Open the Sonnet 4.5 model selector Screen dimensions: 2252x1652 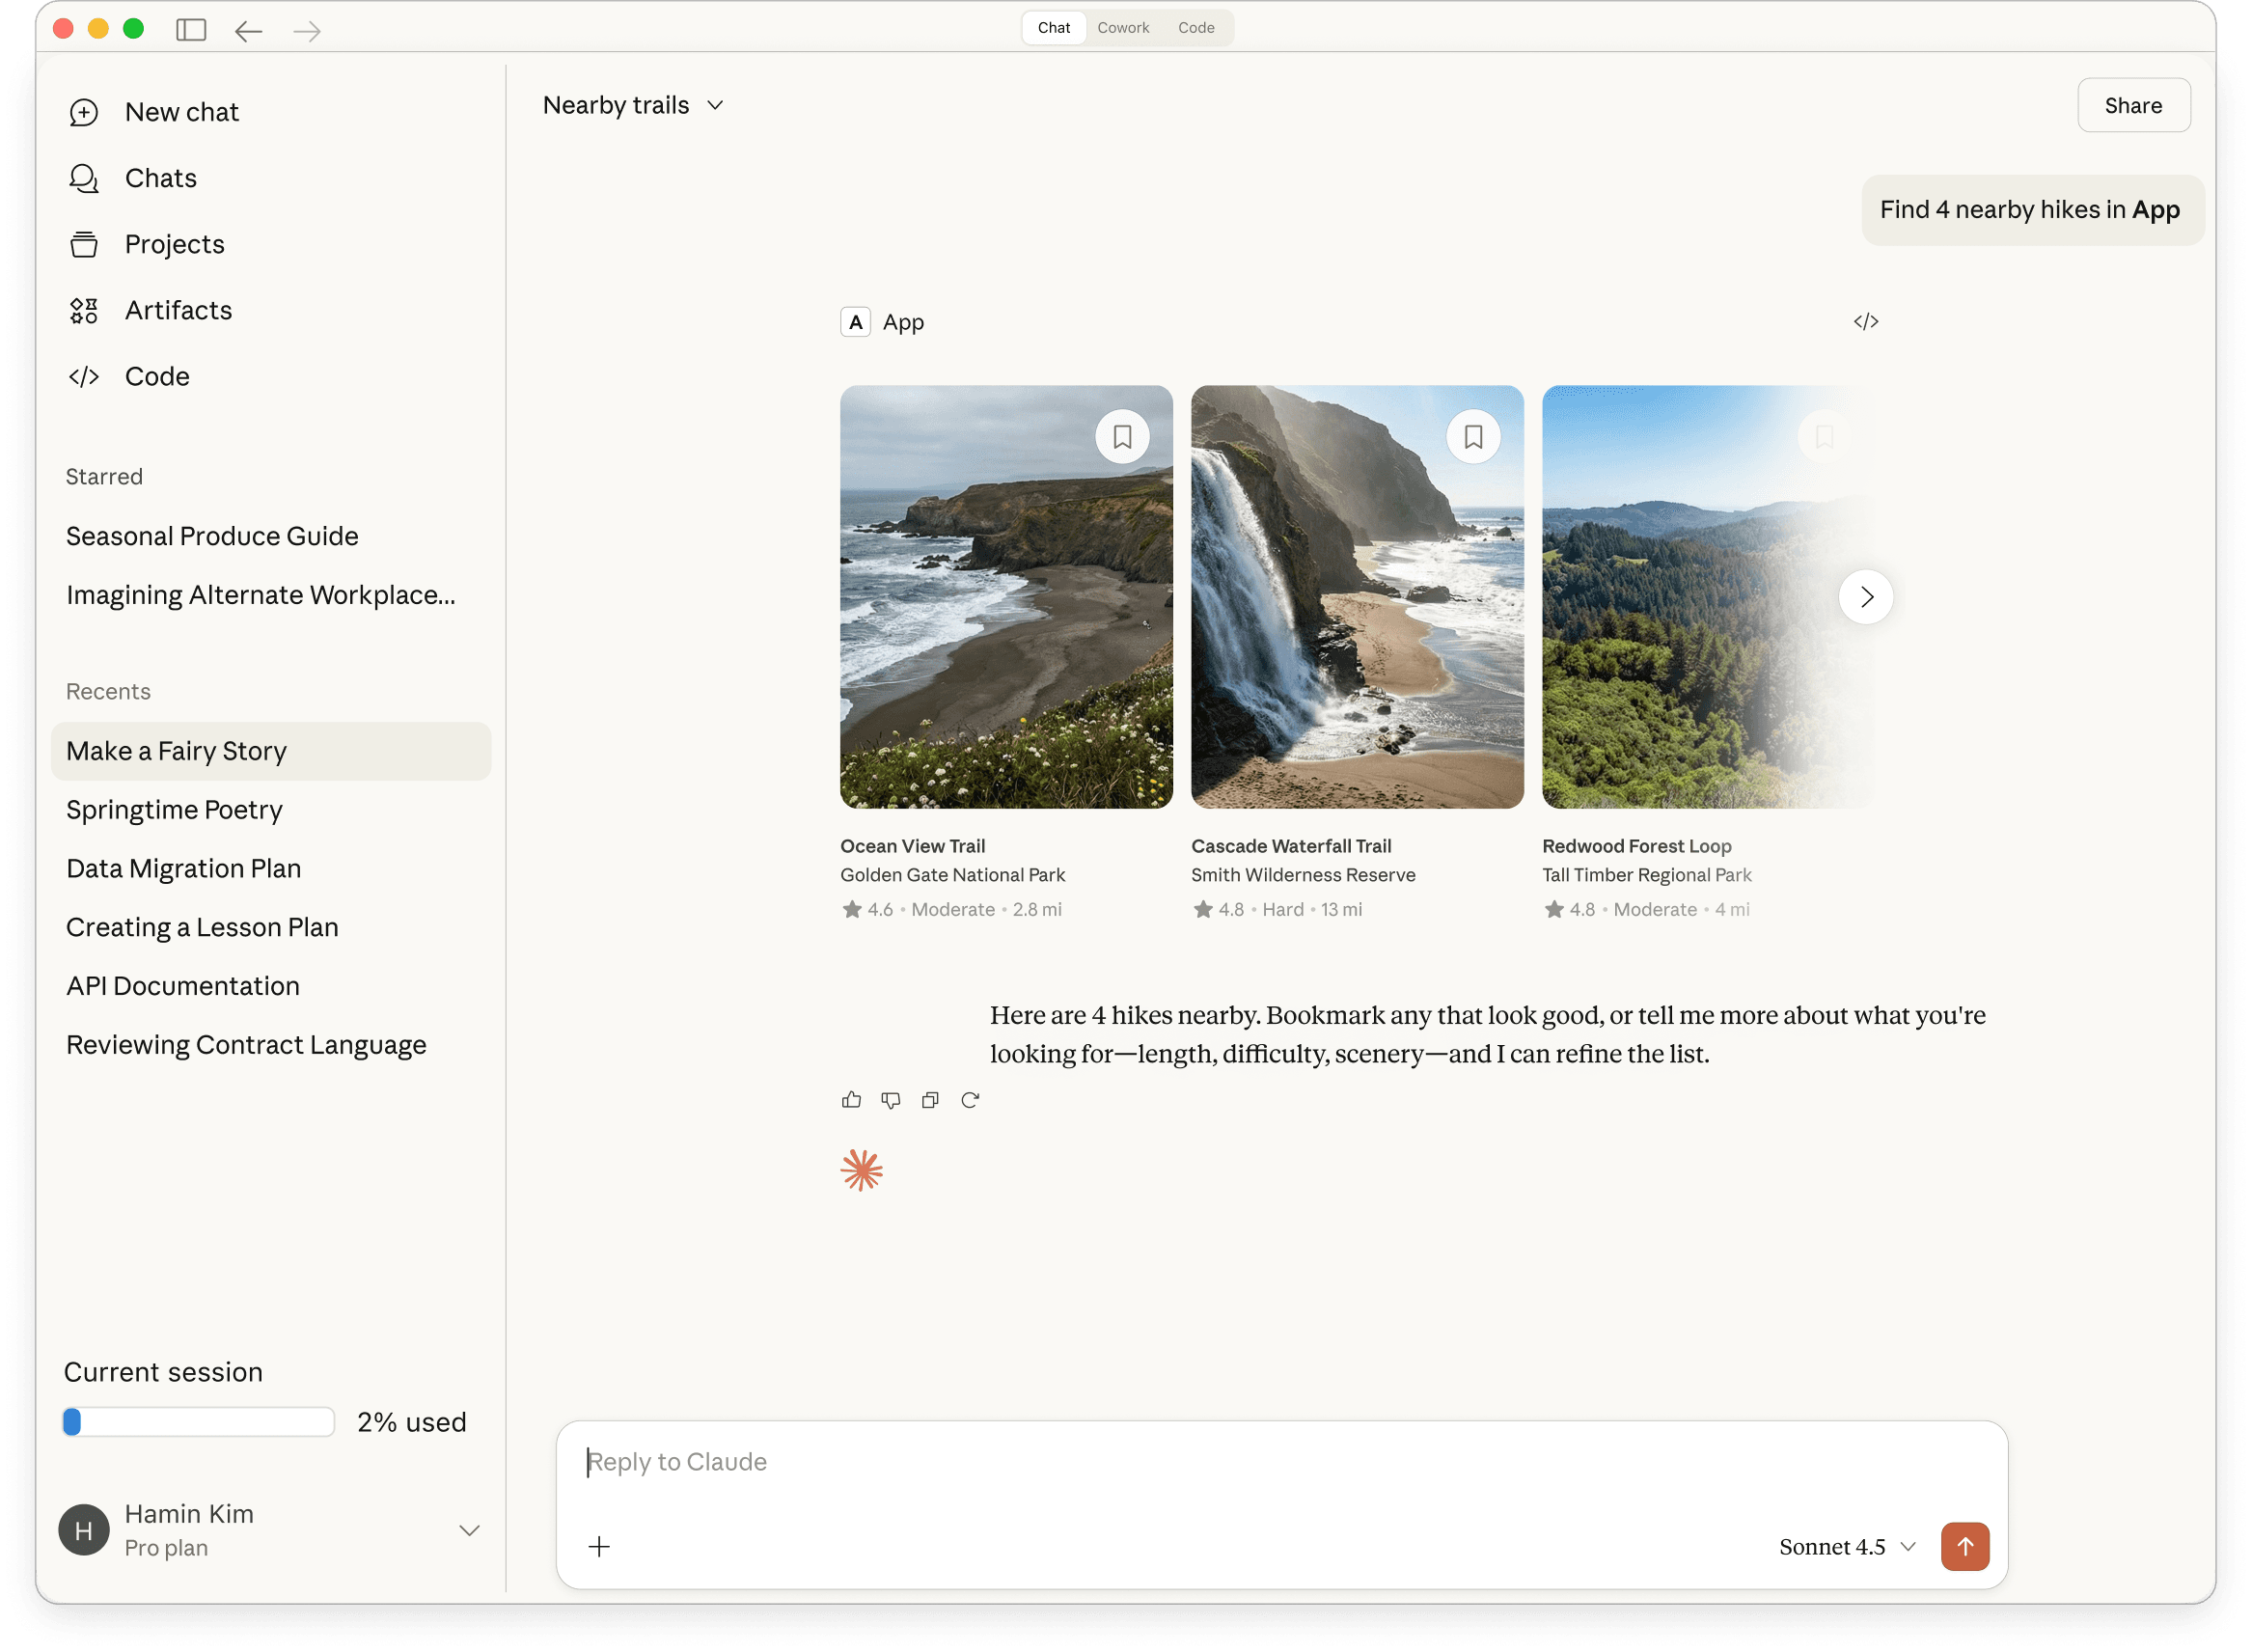coord(1847,1547)
